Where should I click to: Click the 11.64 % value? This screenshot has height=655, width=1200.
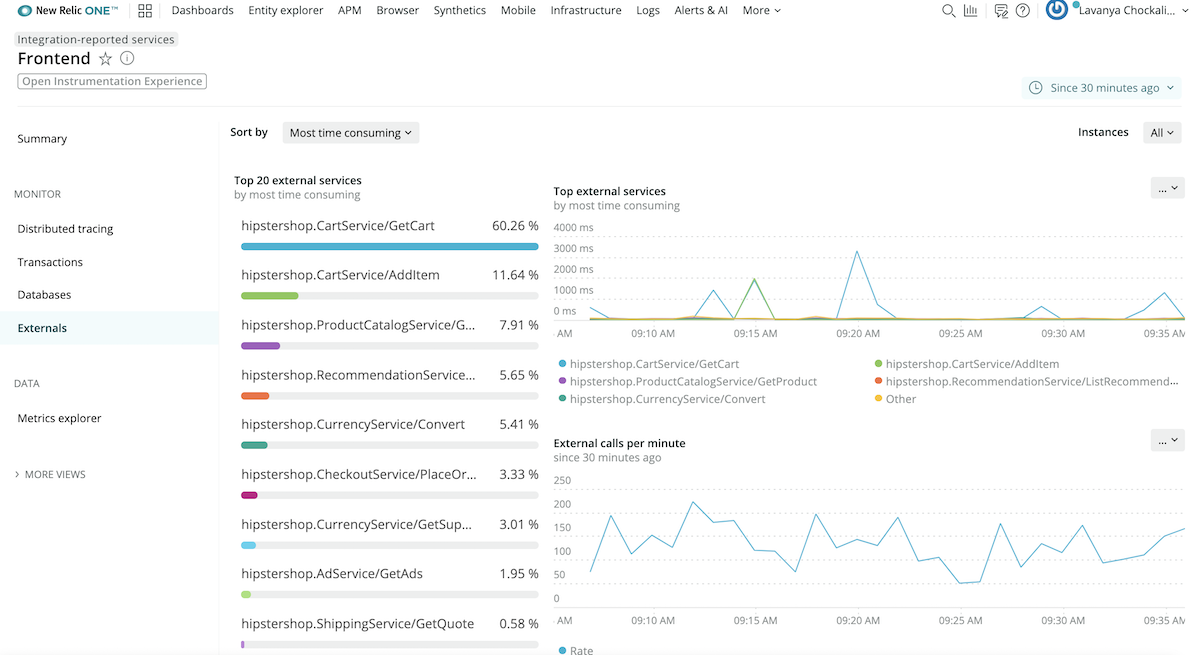click(516, 275)
